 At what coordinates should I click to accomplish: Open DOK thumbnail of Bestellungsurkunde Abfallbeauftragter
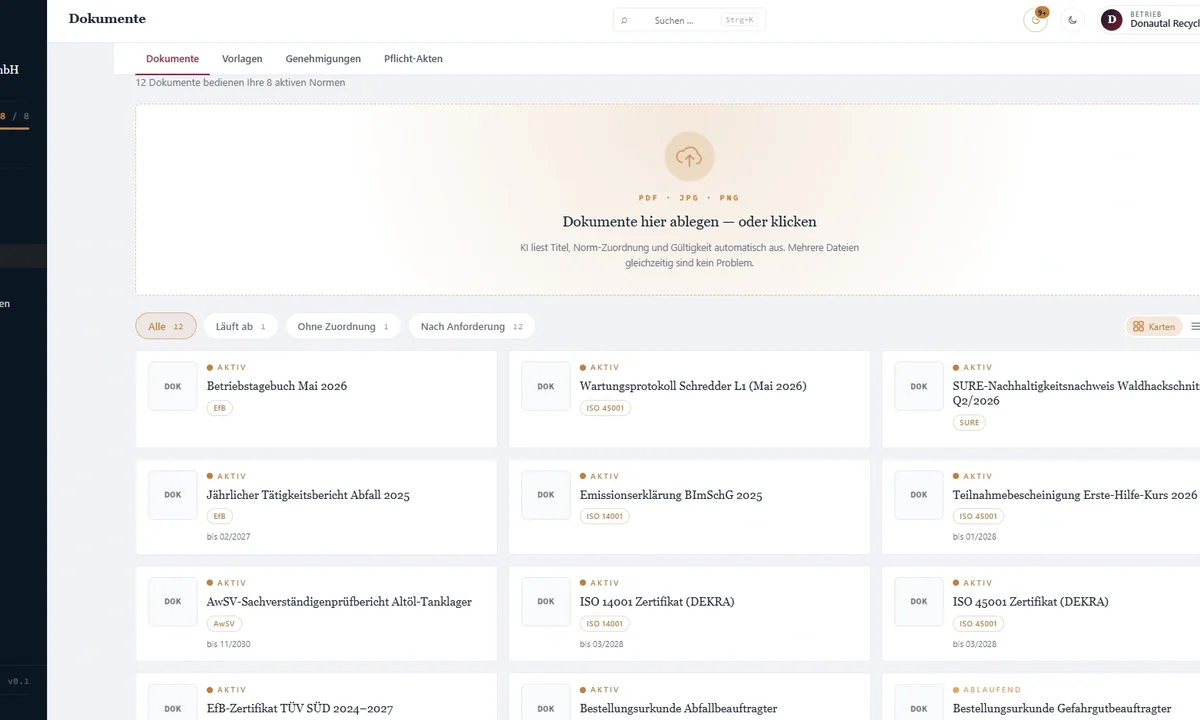[546, 702]
